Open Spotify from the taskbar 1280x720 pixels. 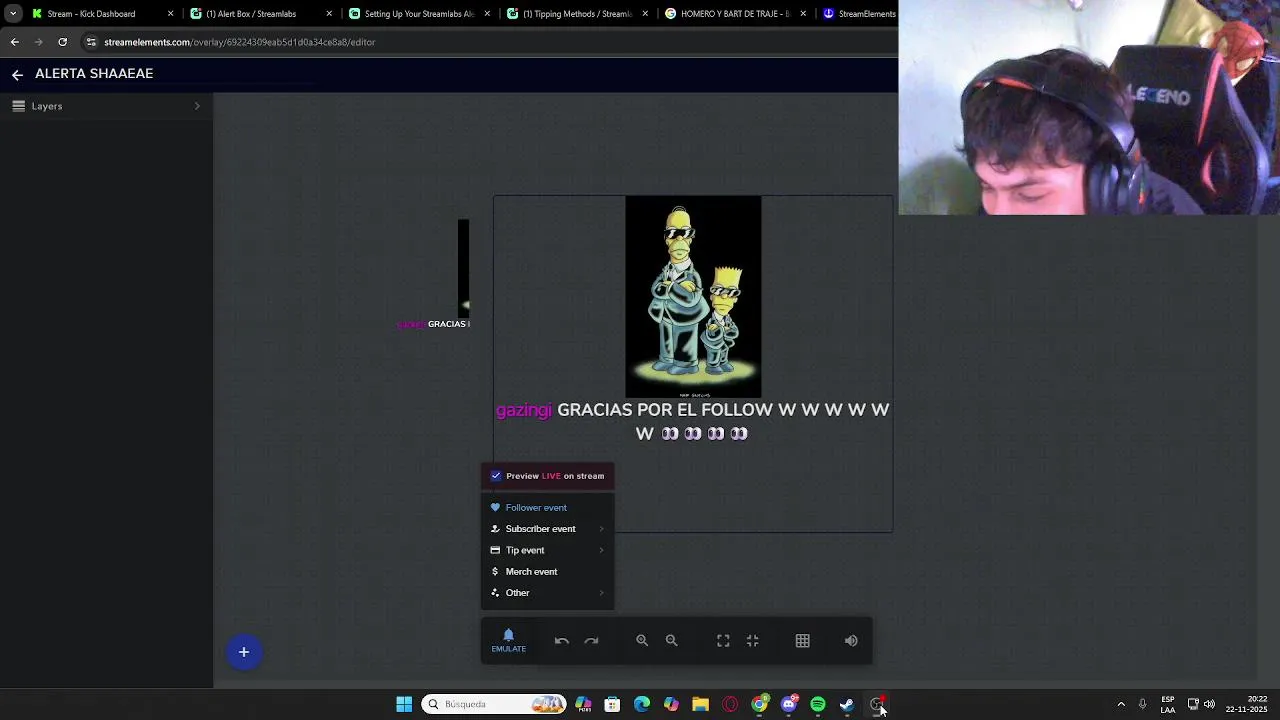(818, 704)
